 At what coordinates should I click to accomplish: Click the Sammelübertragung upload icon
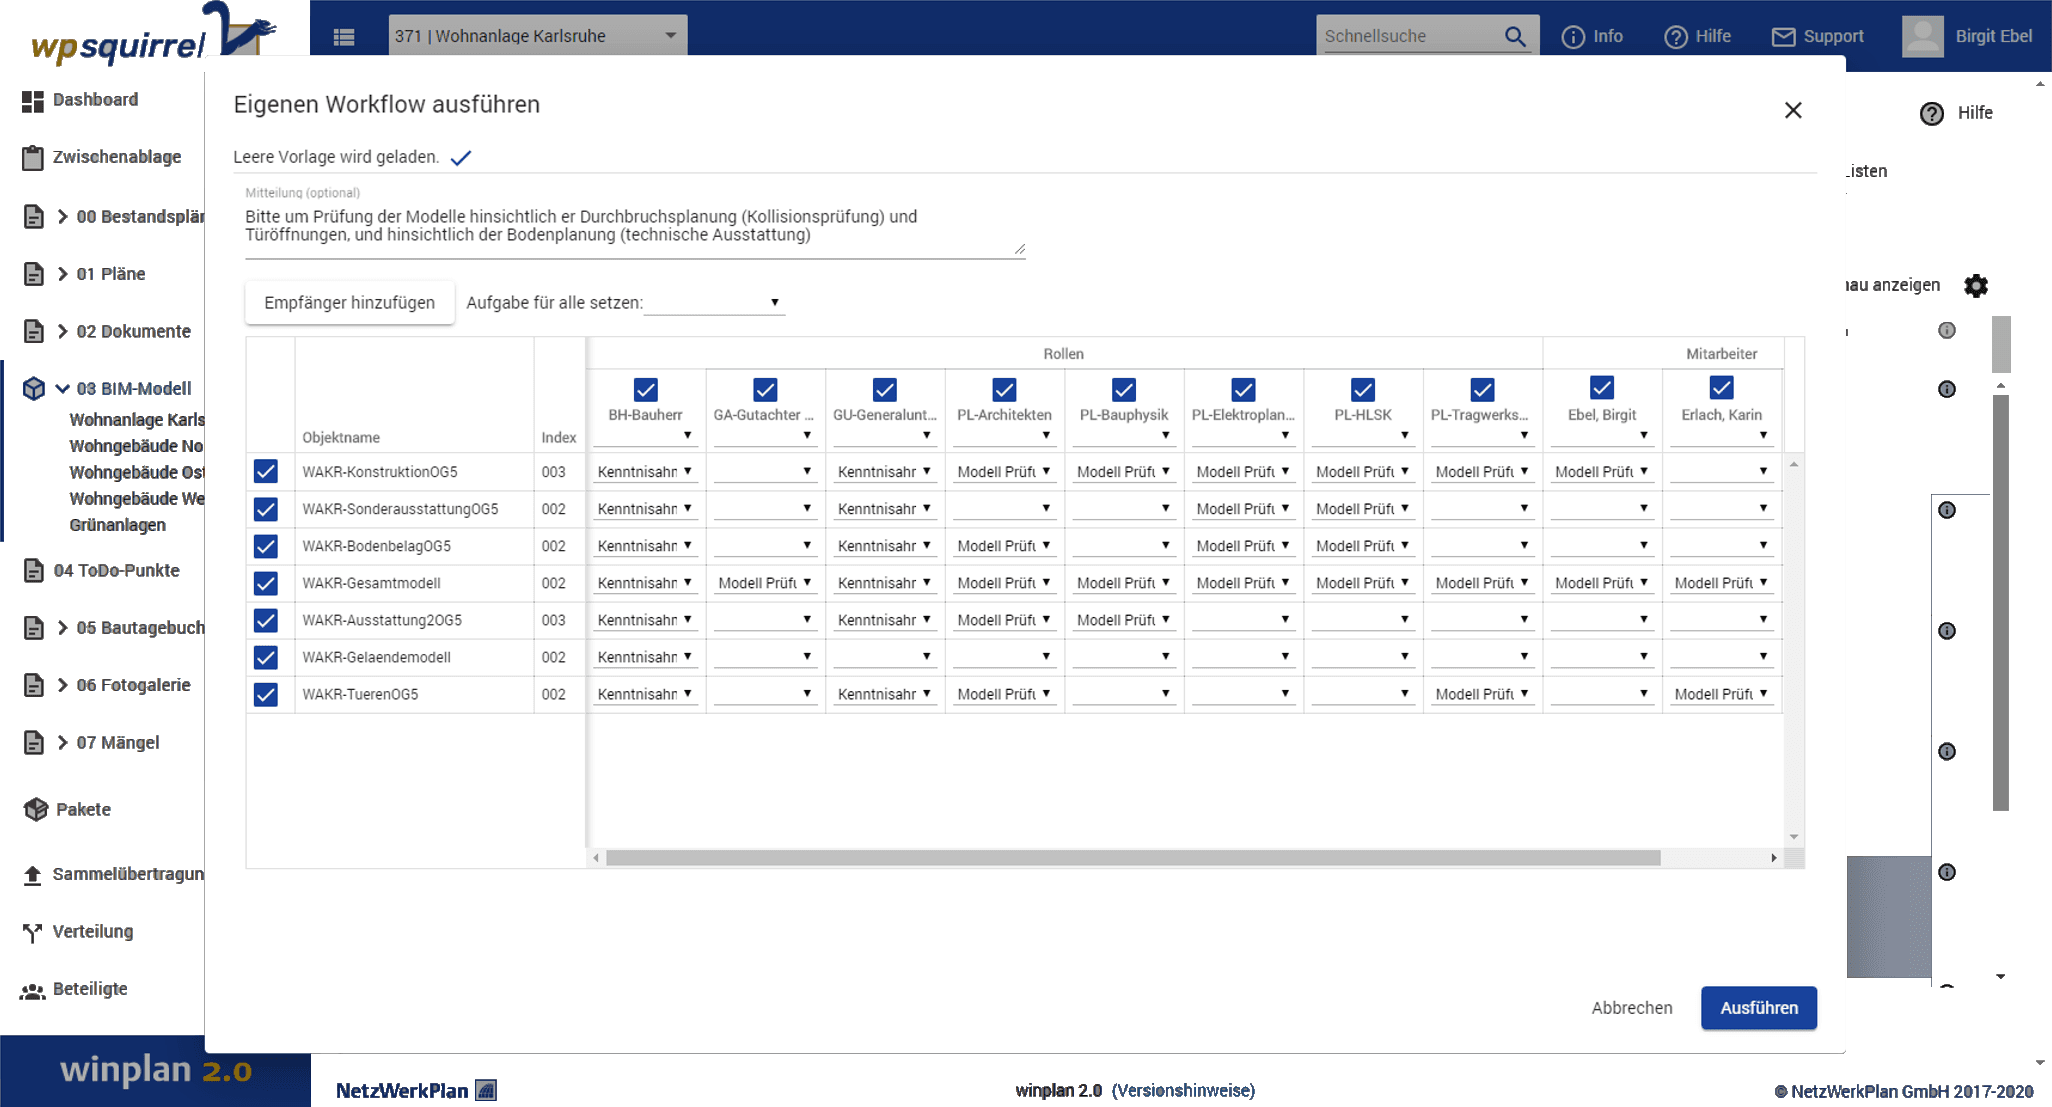click(x=32, y=875)
